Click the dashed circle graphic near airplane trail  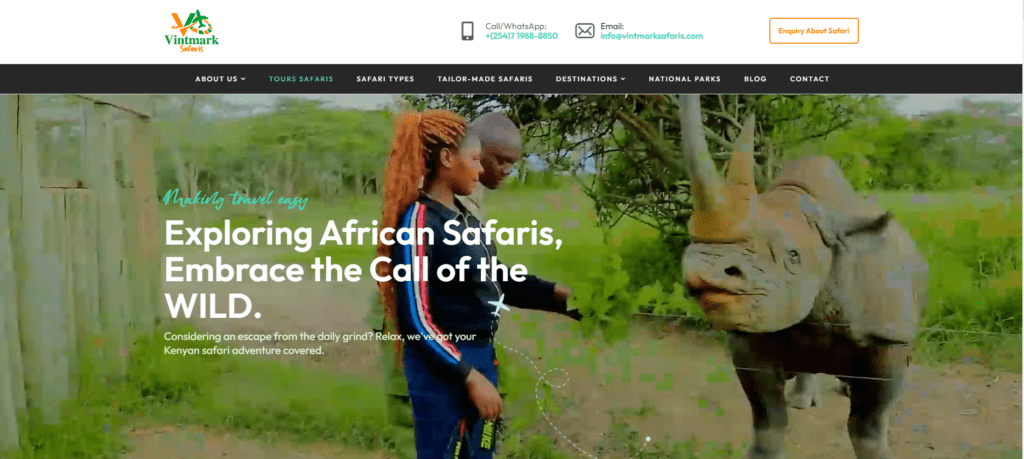[x=552, y=379]
